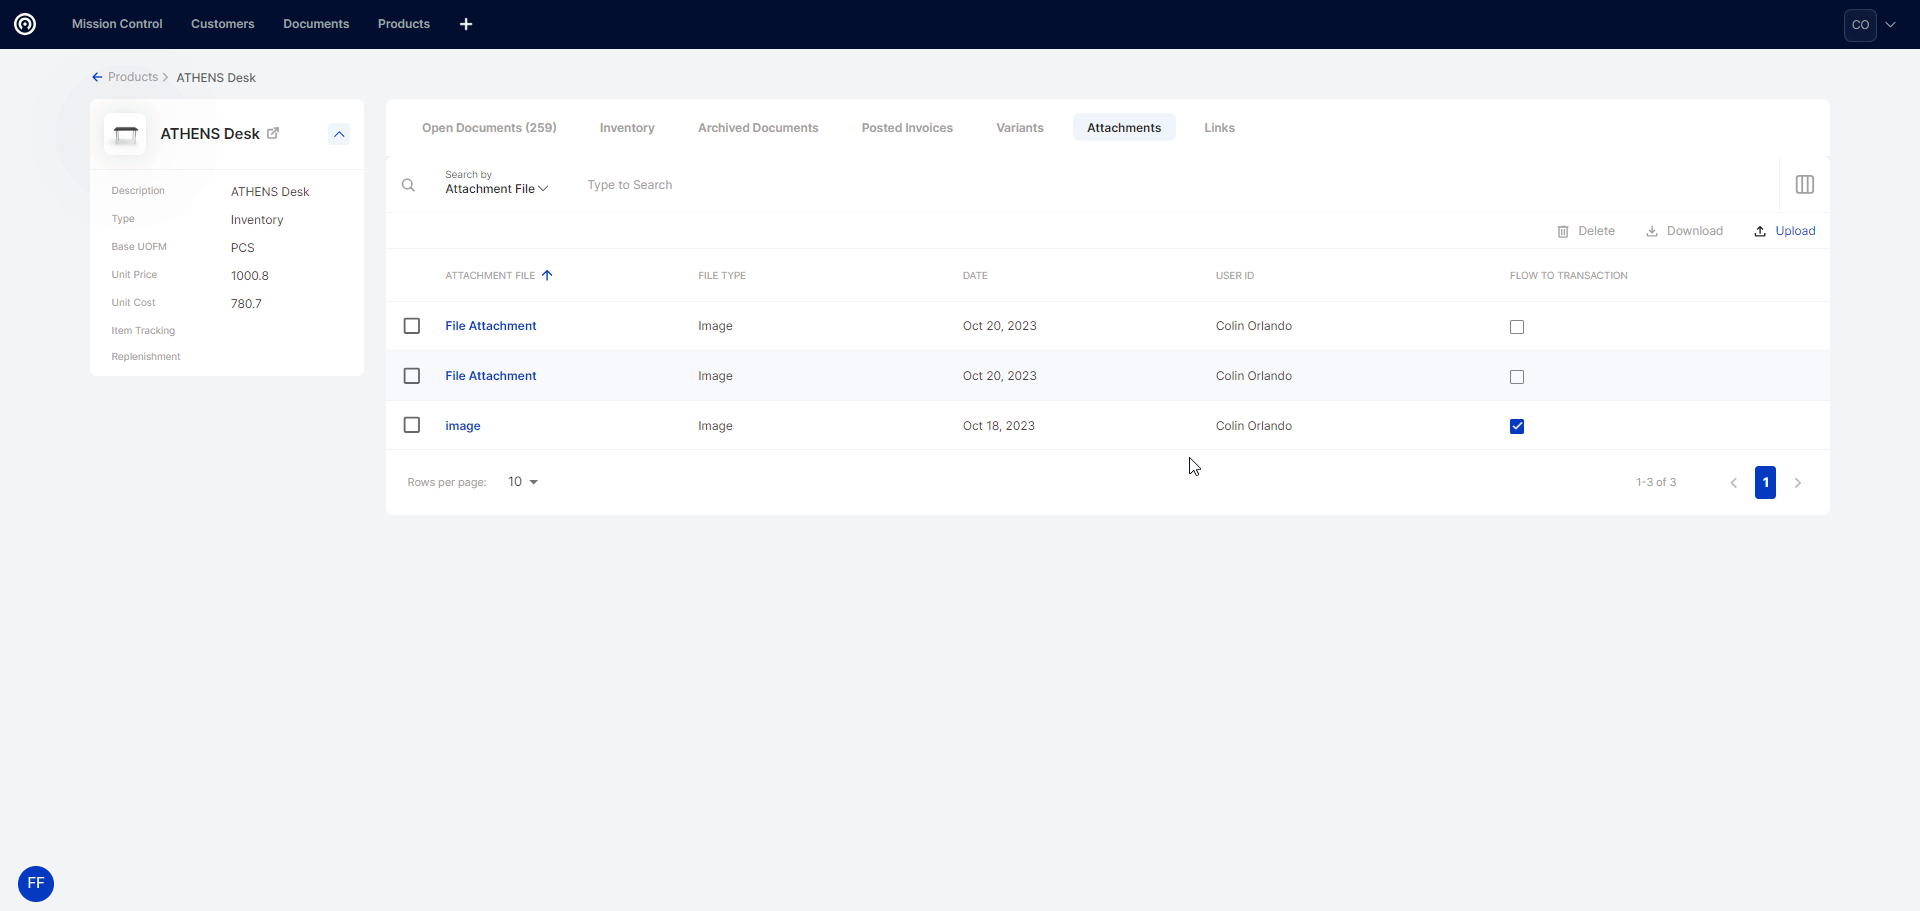Open the Search by Attachment File dropdown

coord(496,189)
